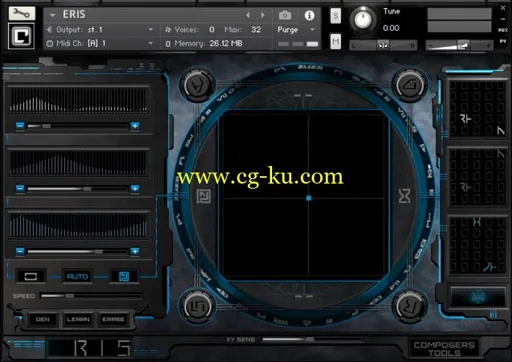Click minus button under first waveform
The width and height of the screenshot is (512, 362).
(20, 126)
